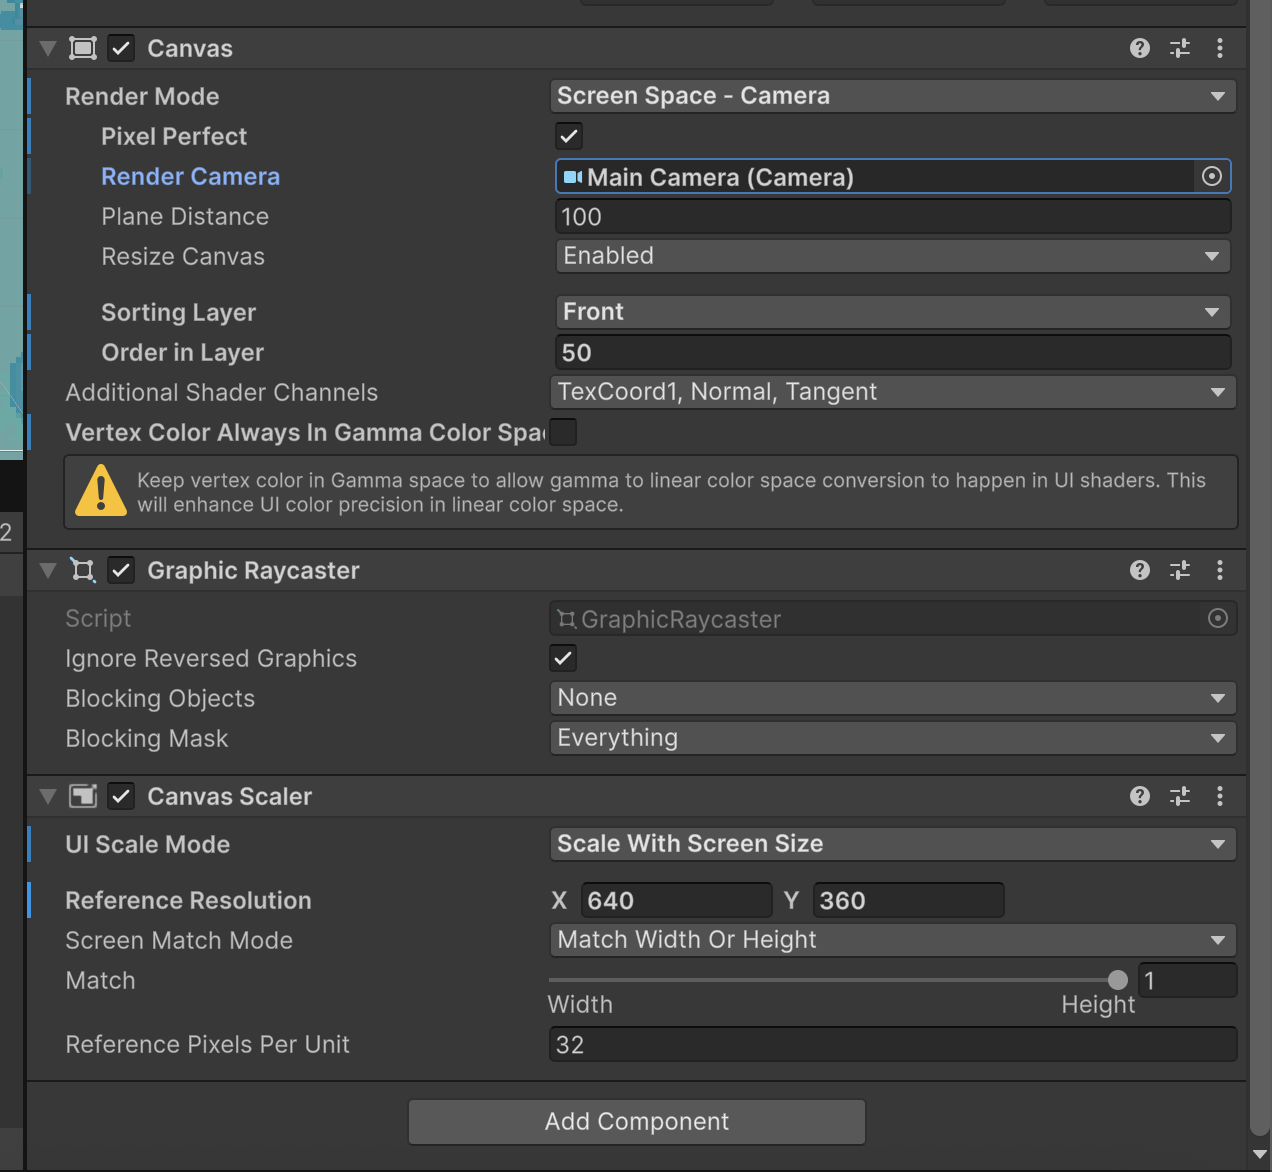Disable the Canvas component checkbox
Image resolution: width=1272 pixels, height=1172 pixels.
121,48
